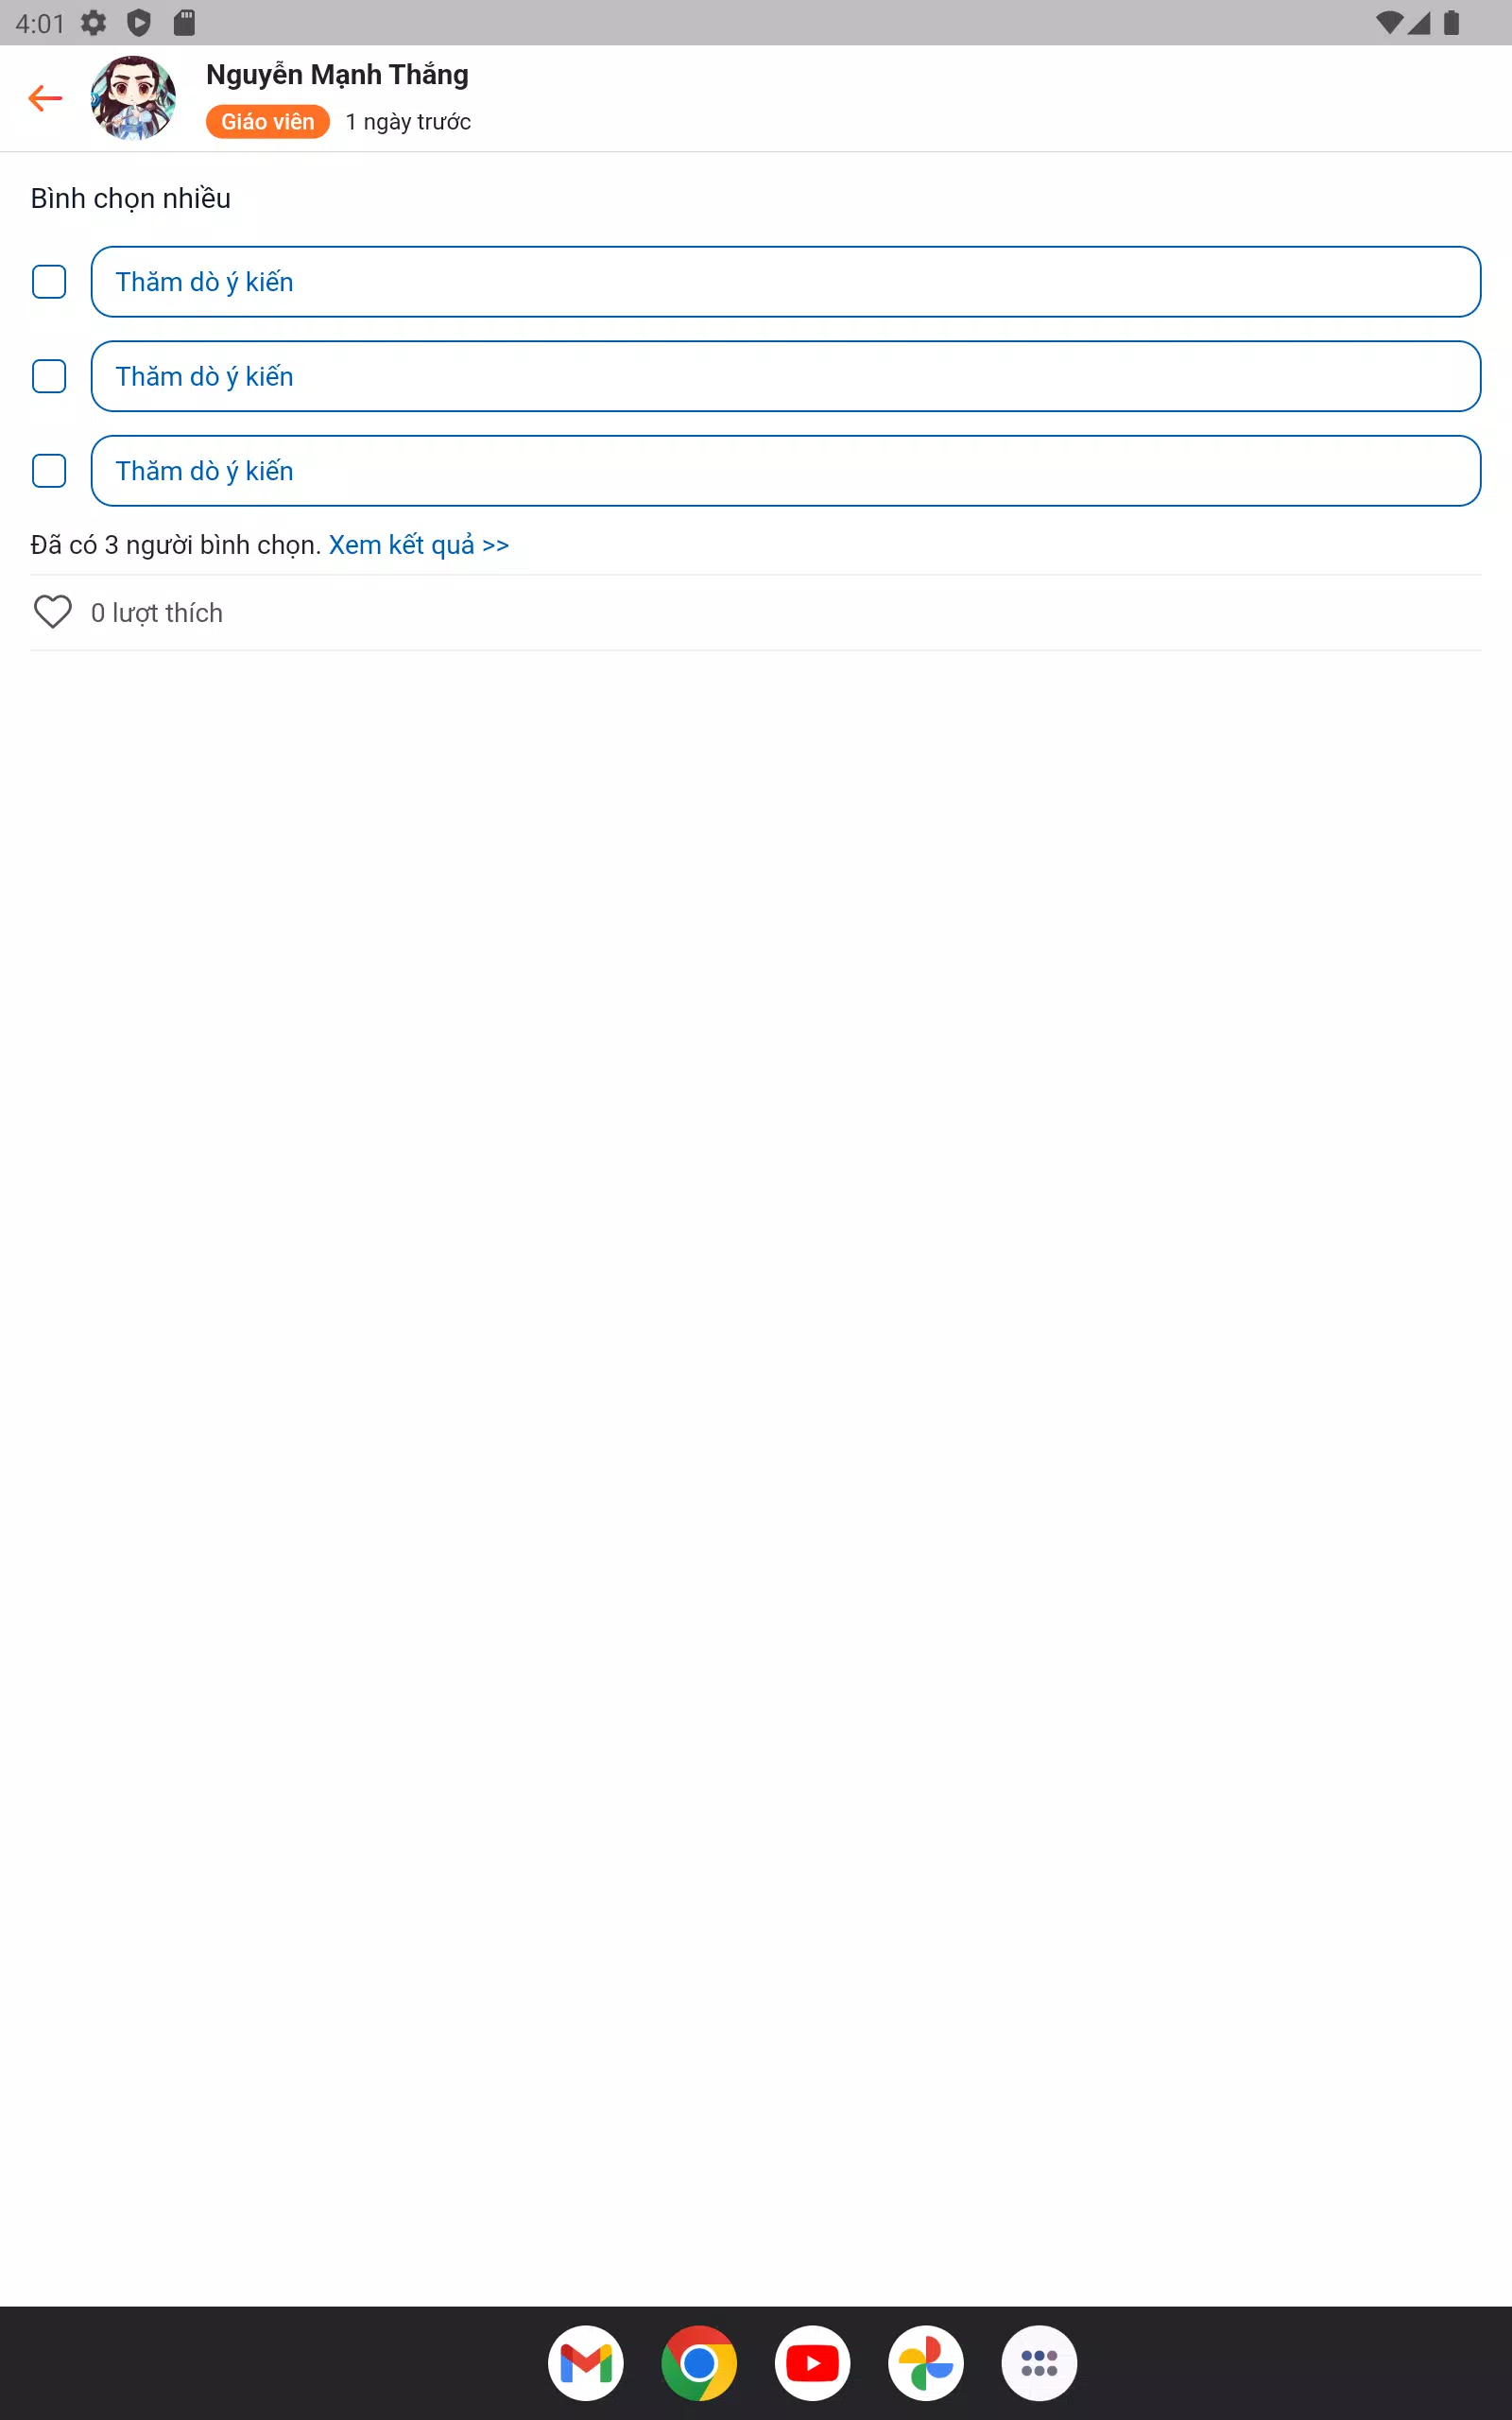Open the Xem kết quả >> link
This screenshot has height=2420, width=1512.
tap(419, 545)
